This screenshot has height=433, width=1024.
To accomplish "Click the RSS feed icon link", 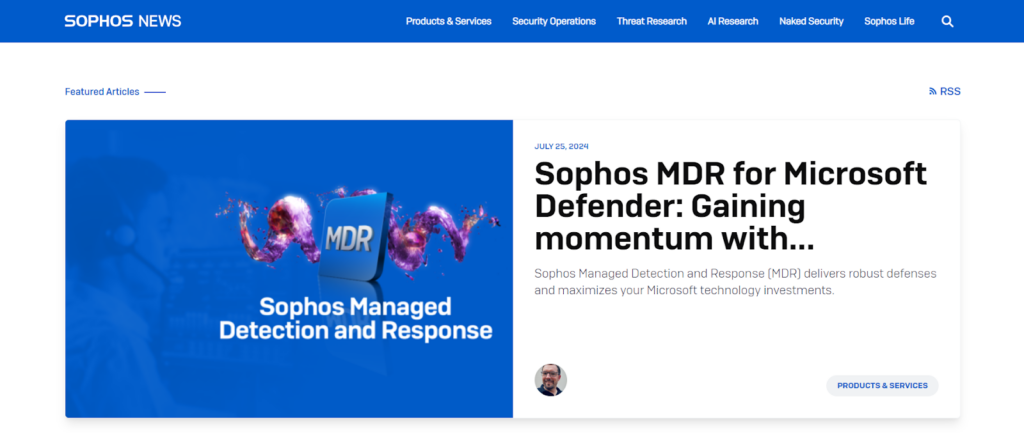I will point(945,91).
